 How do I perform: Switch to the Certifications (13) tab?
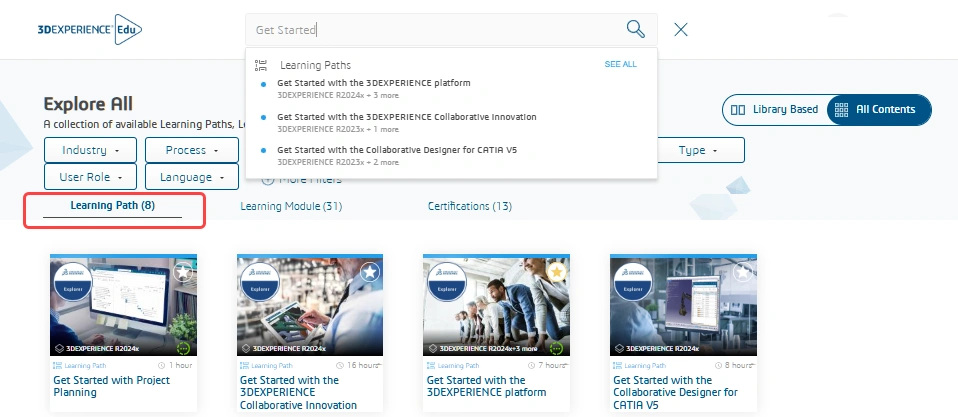click(470, 206)
